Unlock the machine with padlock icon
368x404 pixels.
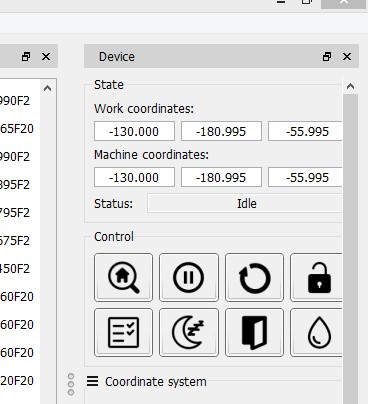[316, 277]
